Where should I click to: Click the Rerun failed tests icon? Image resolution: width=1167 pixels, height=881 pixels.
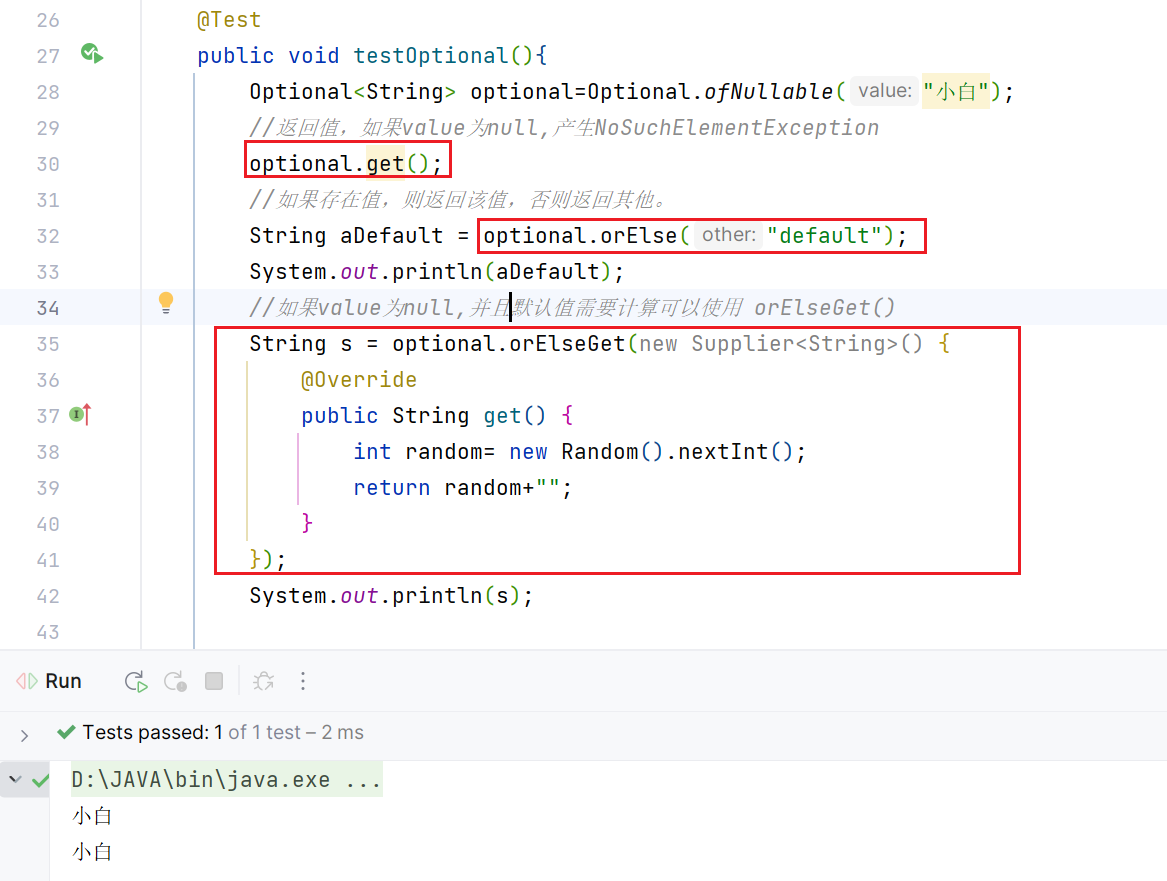(176, 682)
